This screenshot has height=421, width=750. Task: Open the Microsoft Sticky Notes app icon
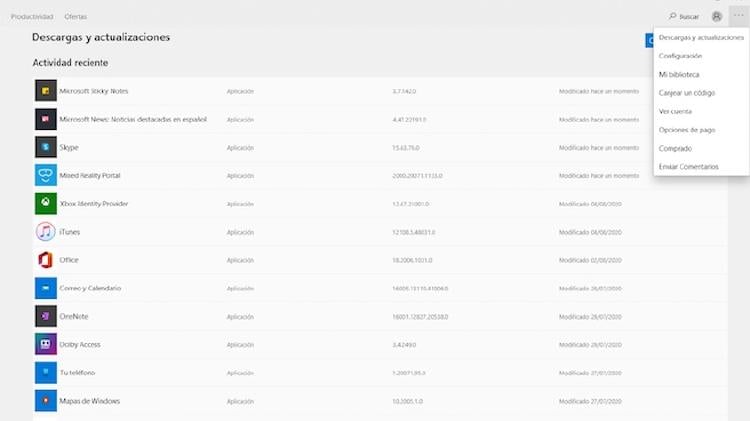(x=45, y=91)
